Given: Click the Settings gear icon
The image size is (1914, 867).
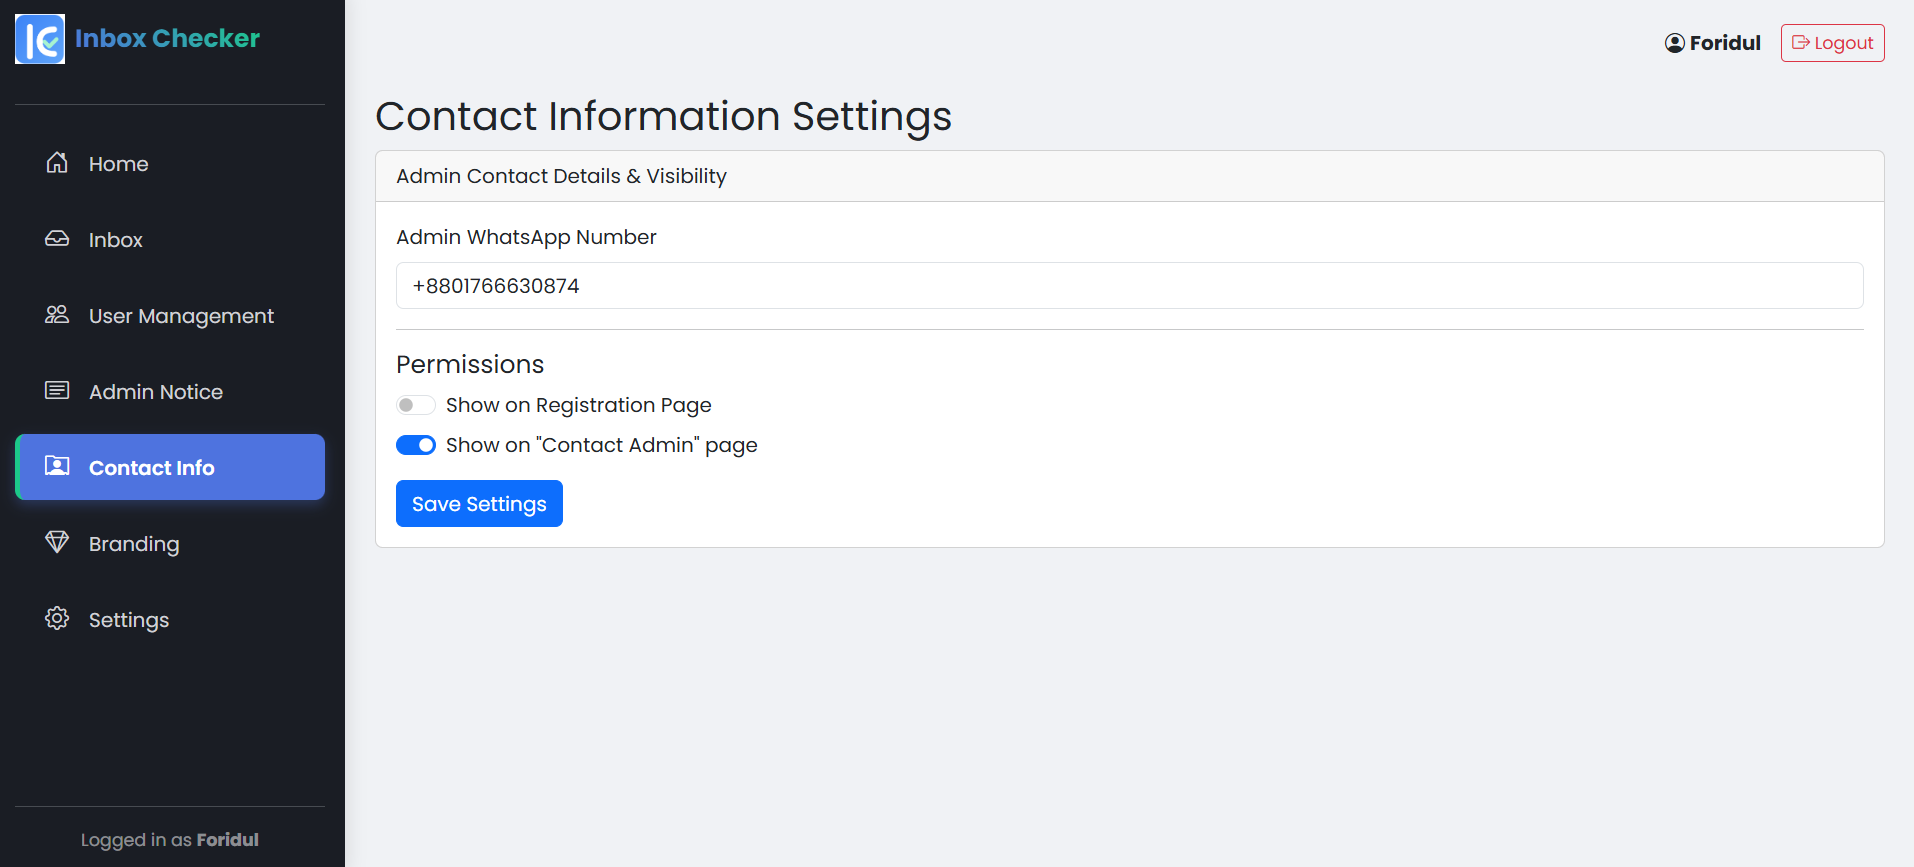Looking at the screenshot, I should pyautogui.click(x=57, y=619).
